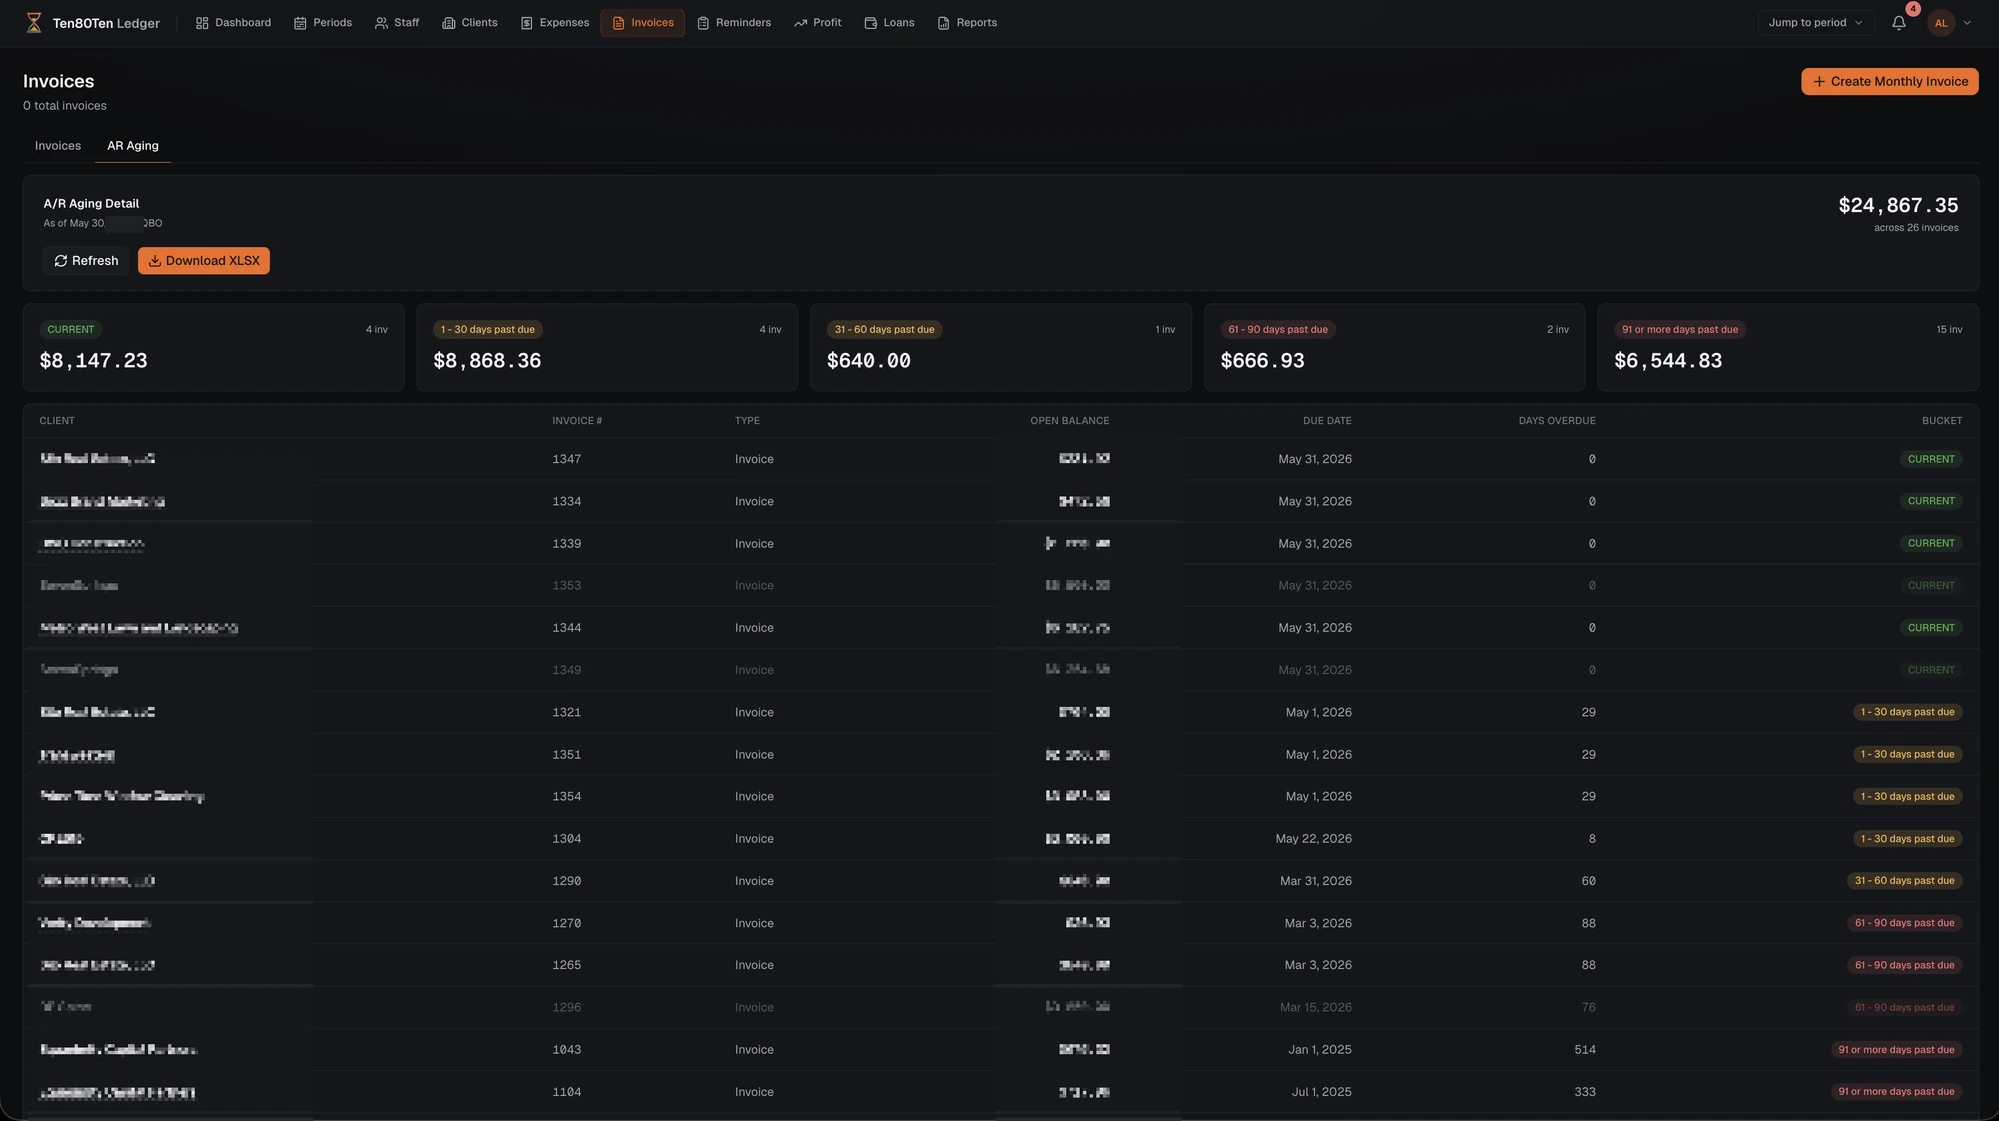This screenshot has width=1999, height=1121.
Task: Click invoice number 1351
Action: (566, 755)
